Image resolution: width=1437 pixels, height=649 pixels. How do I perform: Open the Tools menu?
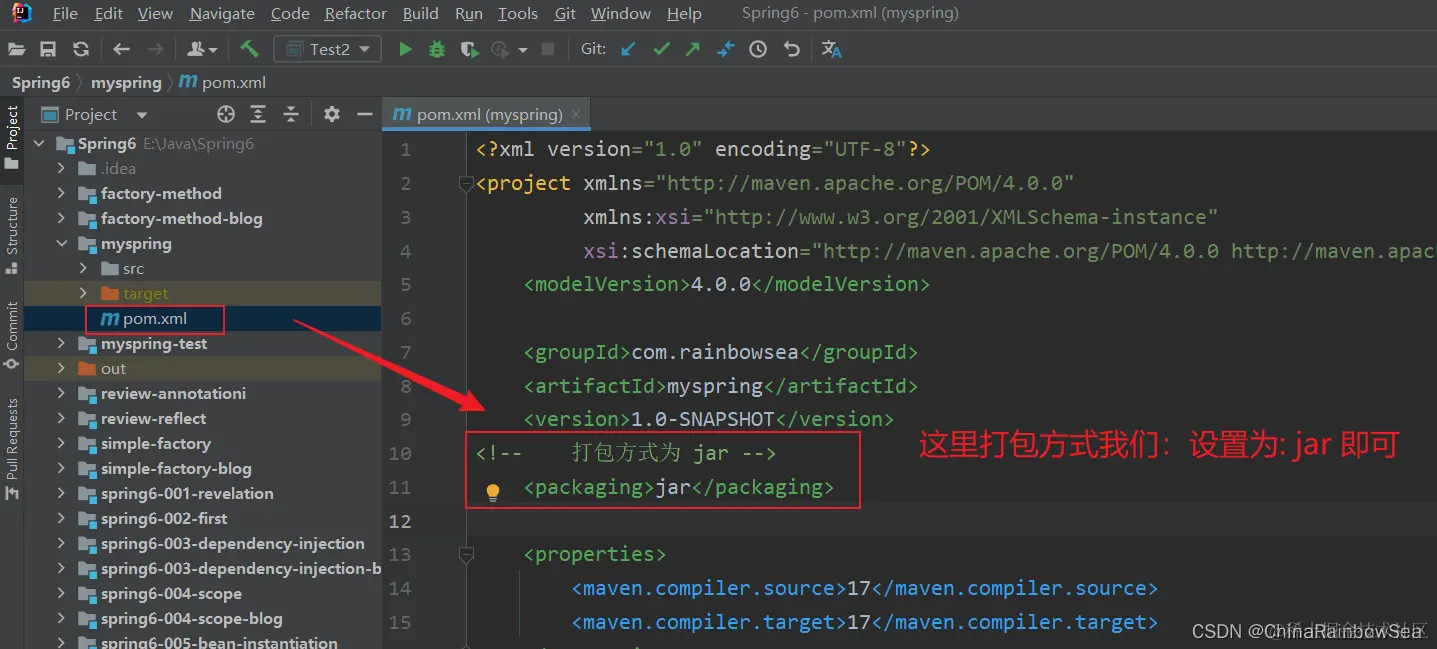(x=518, y=13)
